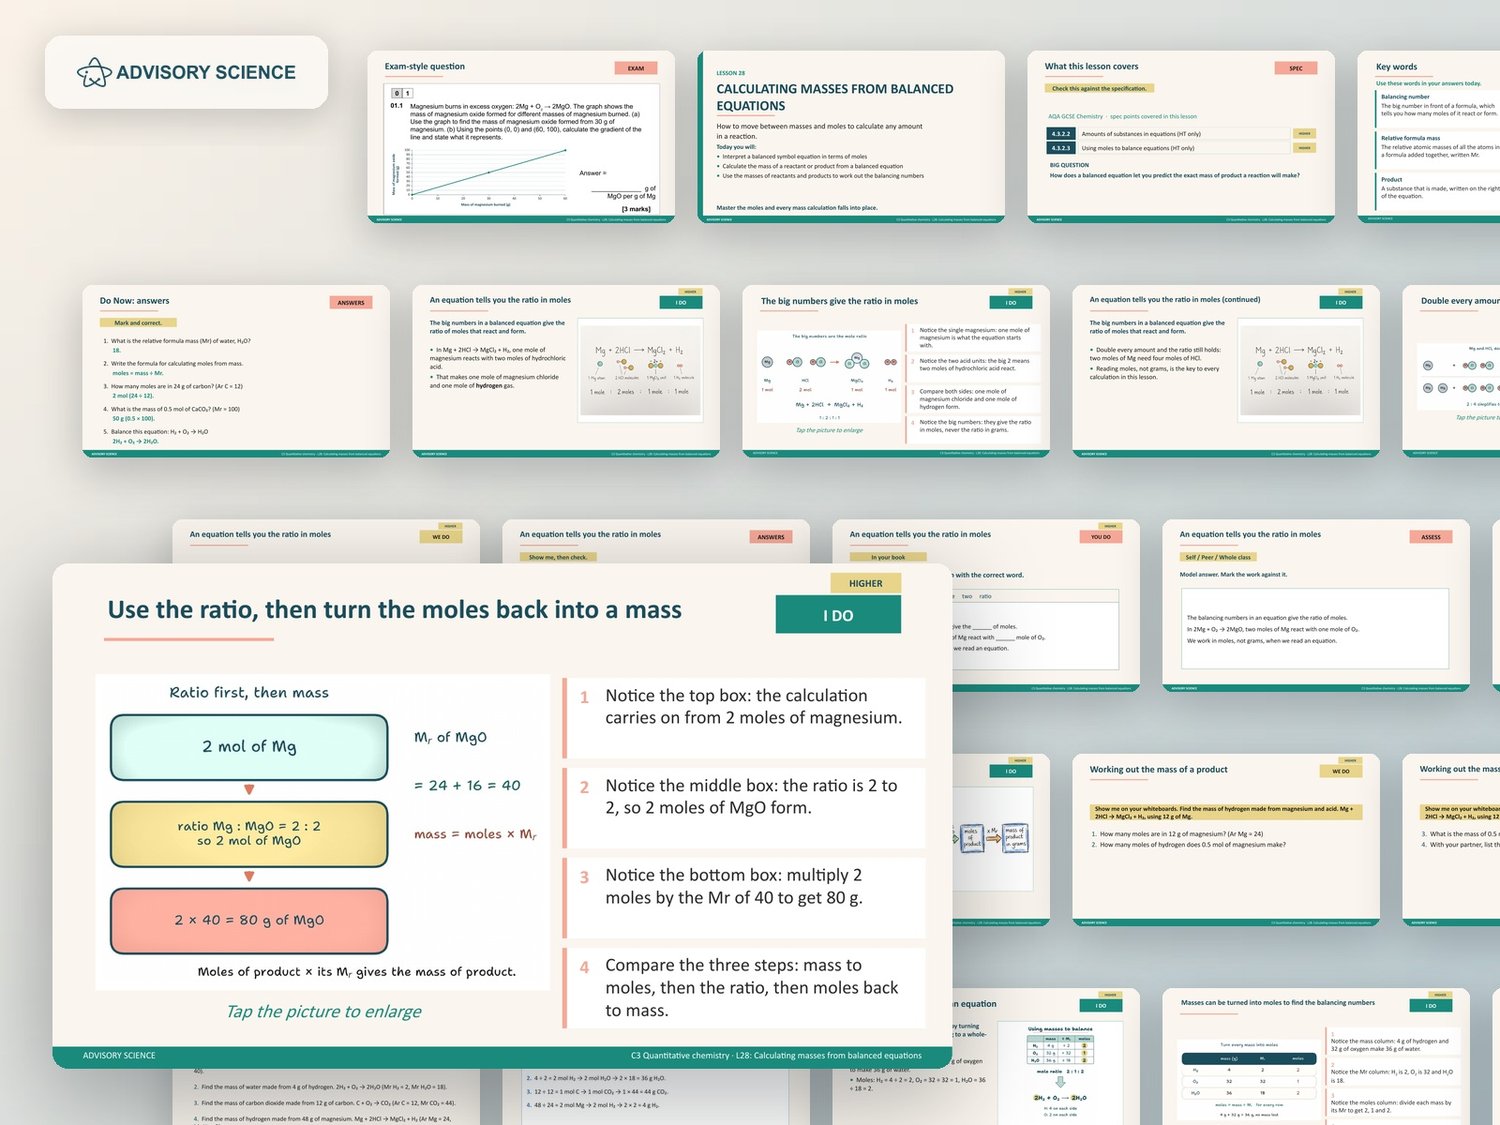Click Tap the picture to enlarge on large slide
The height and width of the screenshot is (1125, 1500).
(323, 1011)
